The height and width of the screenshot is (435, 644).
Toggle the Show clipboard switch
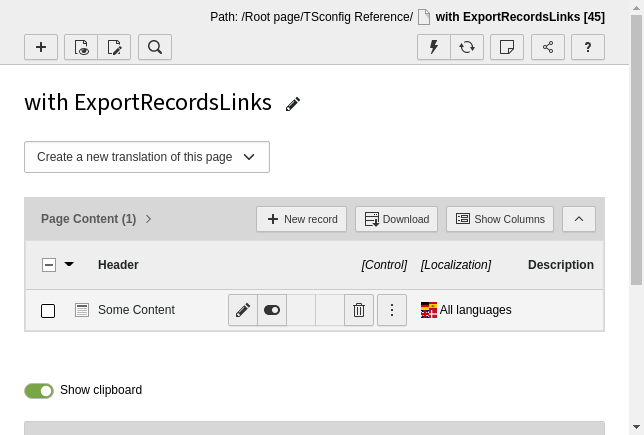point(39,390)
